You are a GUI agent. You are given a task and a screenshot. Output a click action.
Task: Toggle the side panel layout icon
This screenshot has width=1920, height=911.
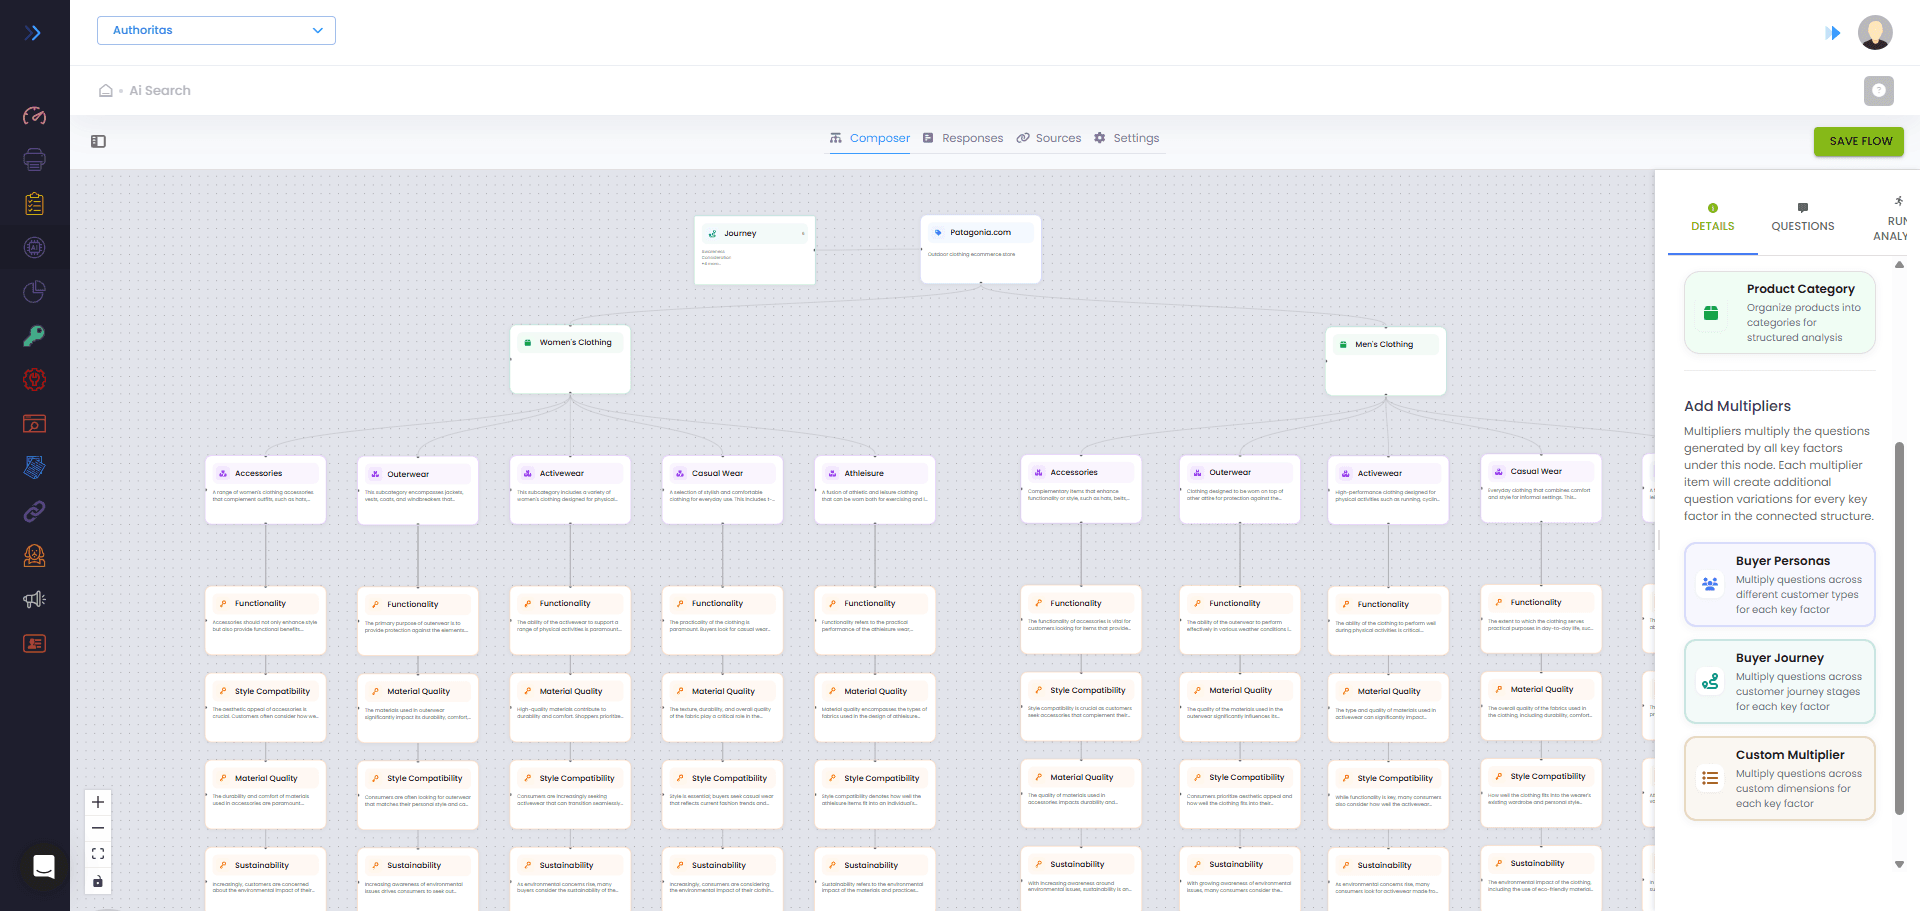coord(98,142)
